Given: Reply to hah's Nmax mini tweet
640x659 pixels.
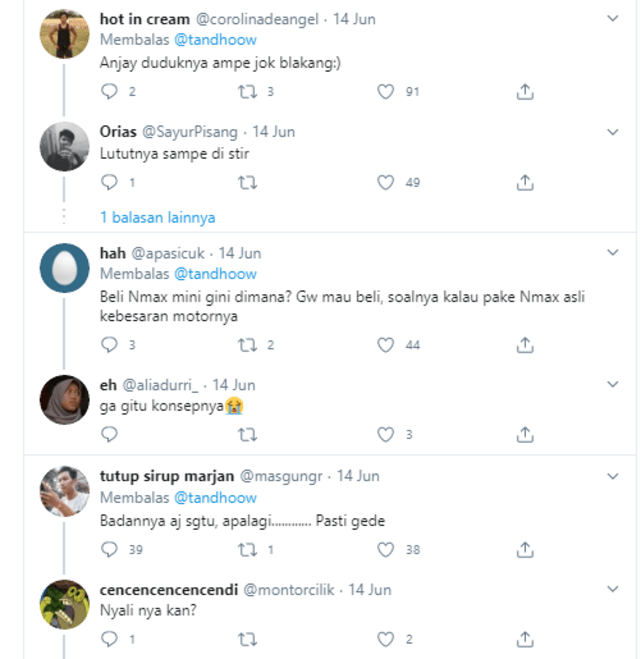Looking at the screenshot, I should [110, 345].
